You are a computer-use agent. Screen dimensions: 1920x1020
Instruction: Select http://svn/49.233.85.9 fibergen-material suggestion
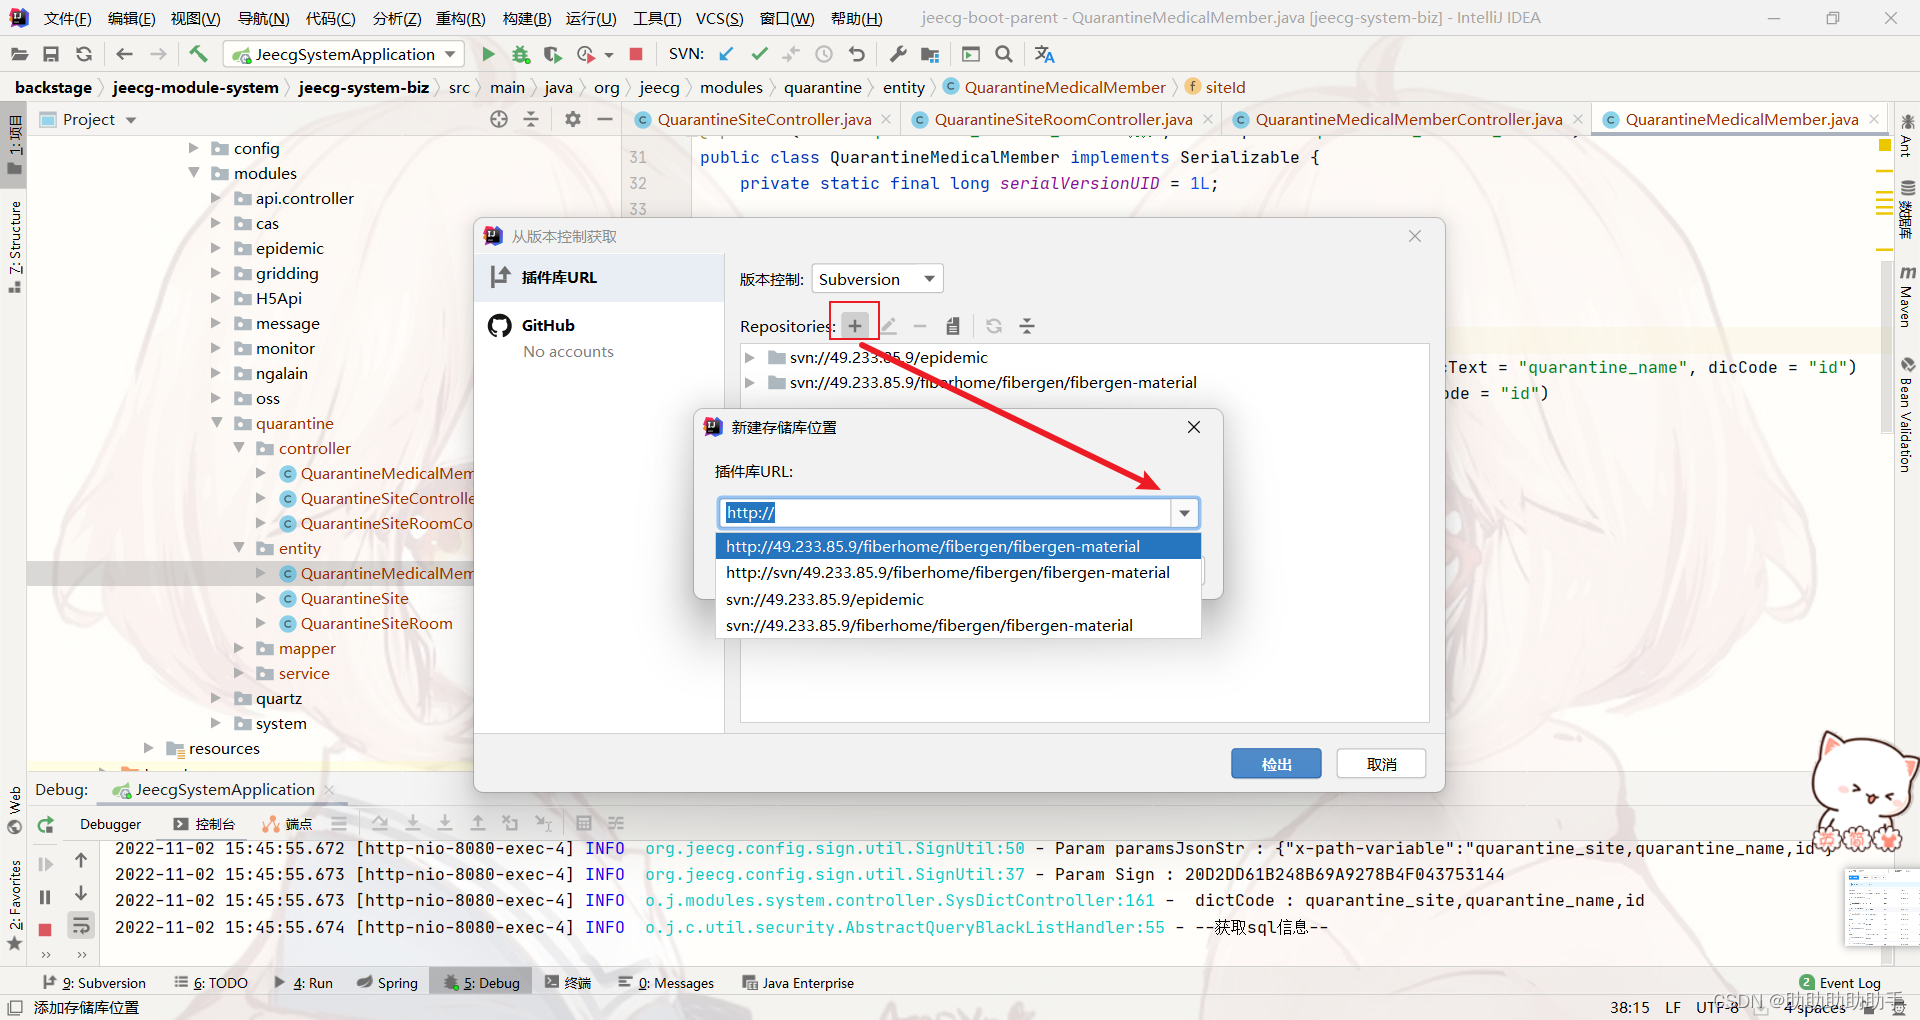(x=958, y=572)
